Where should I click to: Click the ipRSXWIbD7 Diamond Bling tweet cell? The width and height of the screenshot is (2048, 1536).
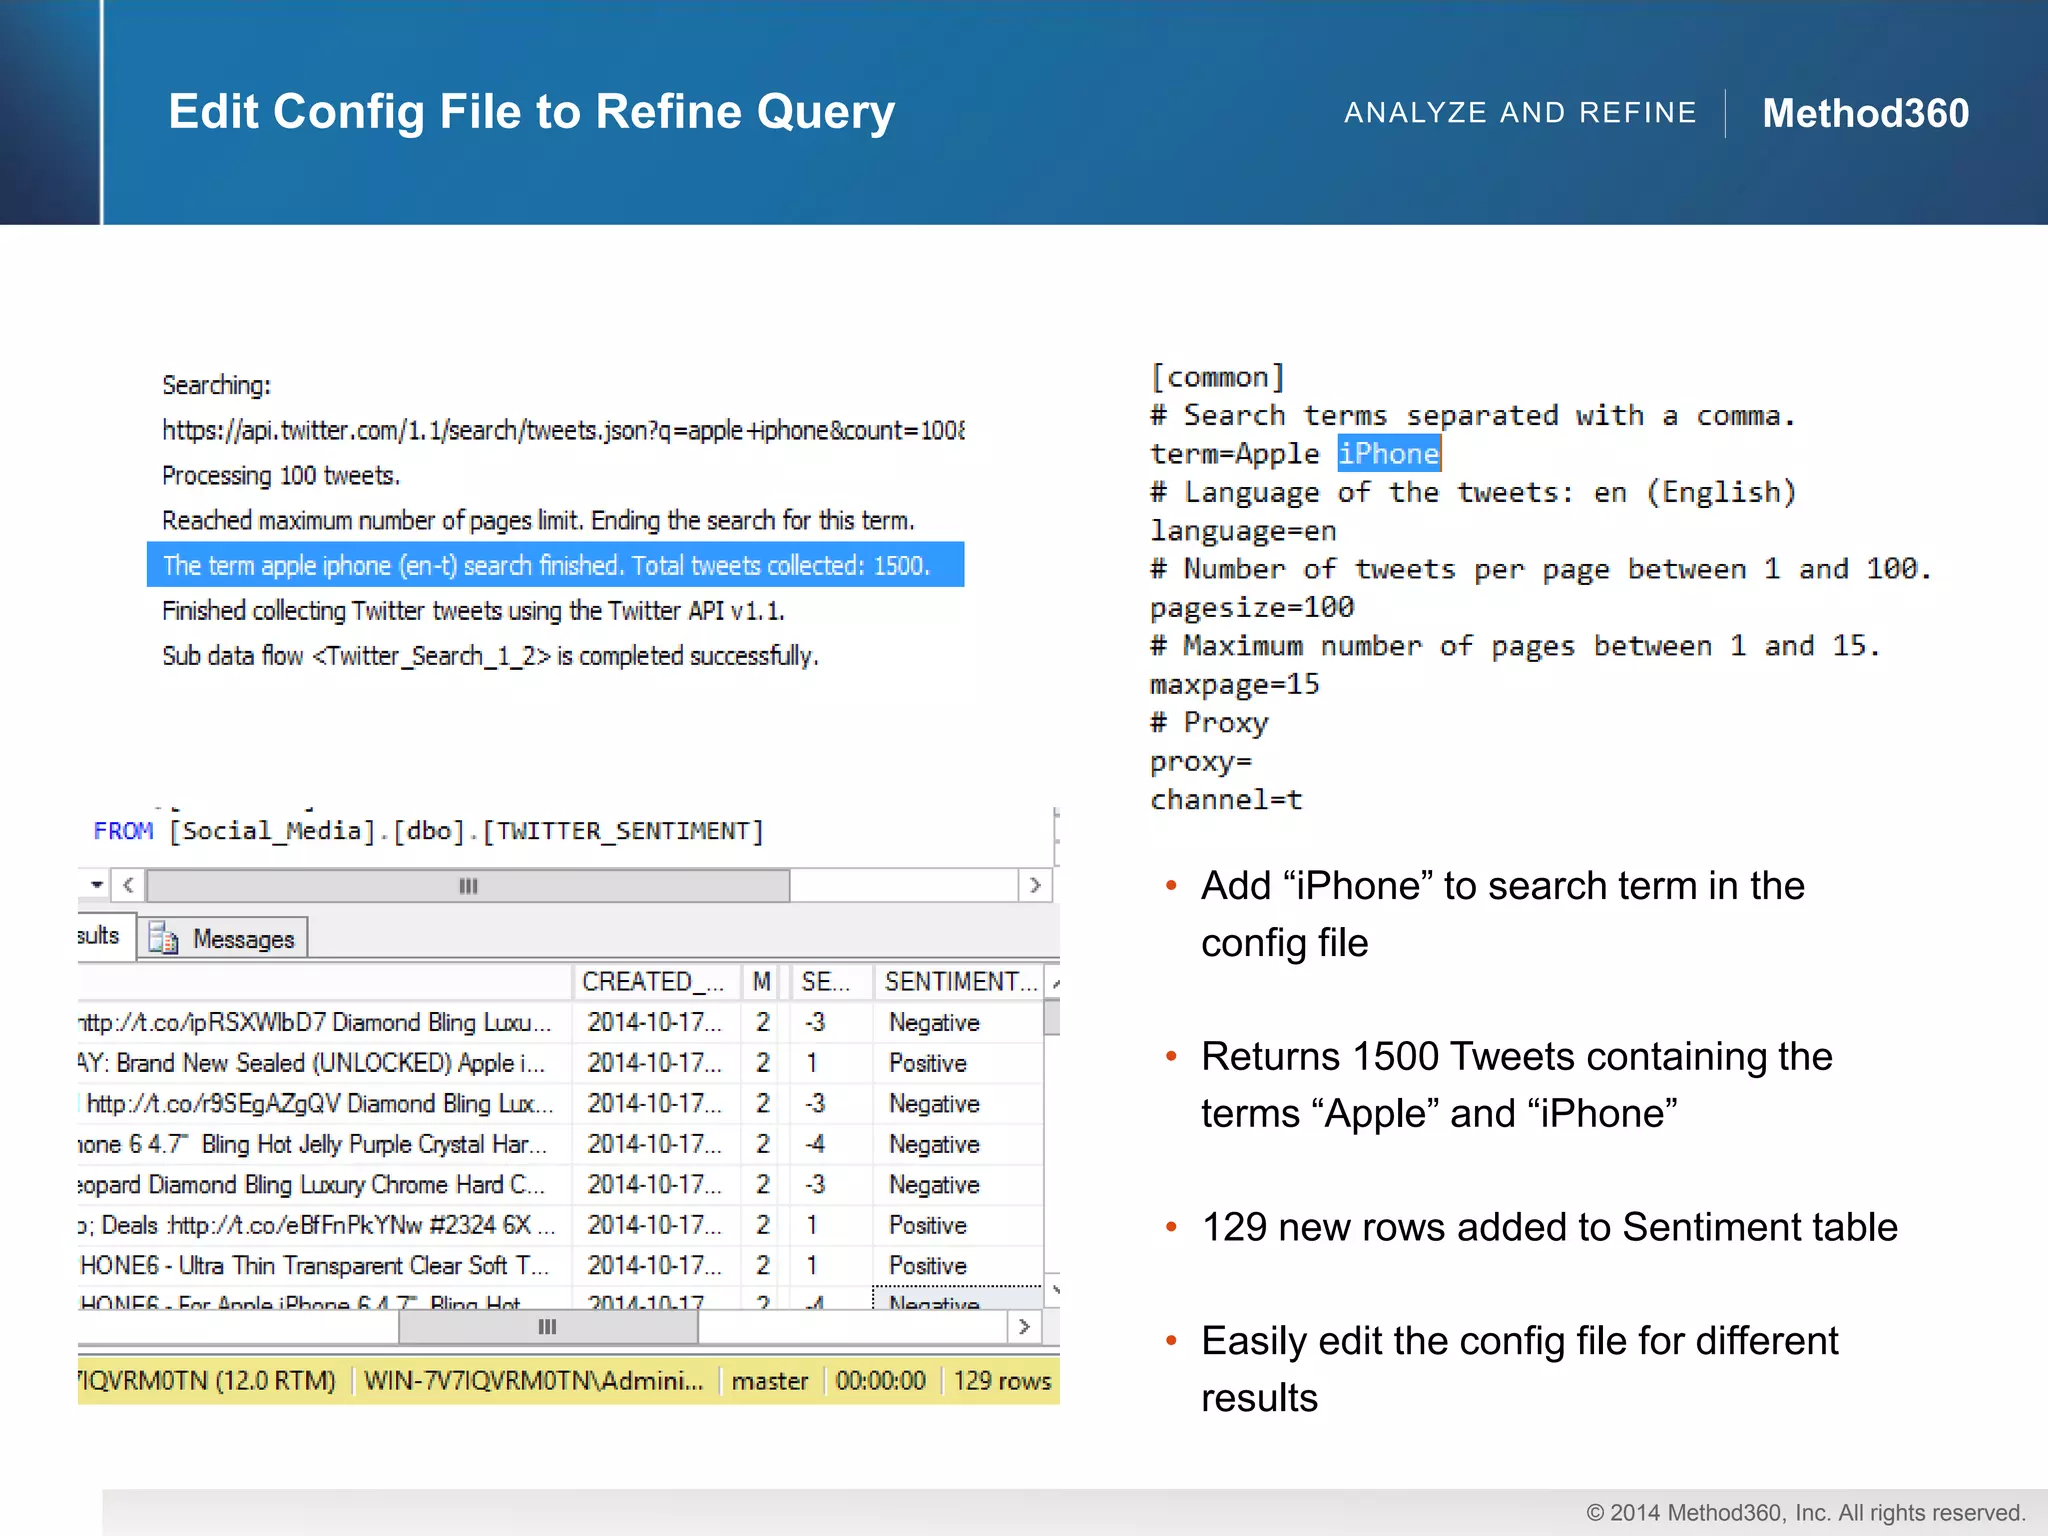[x=324, y=1022]
